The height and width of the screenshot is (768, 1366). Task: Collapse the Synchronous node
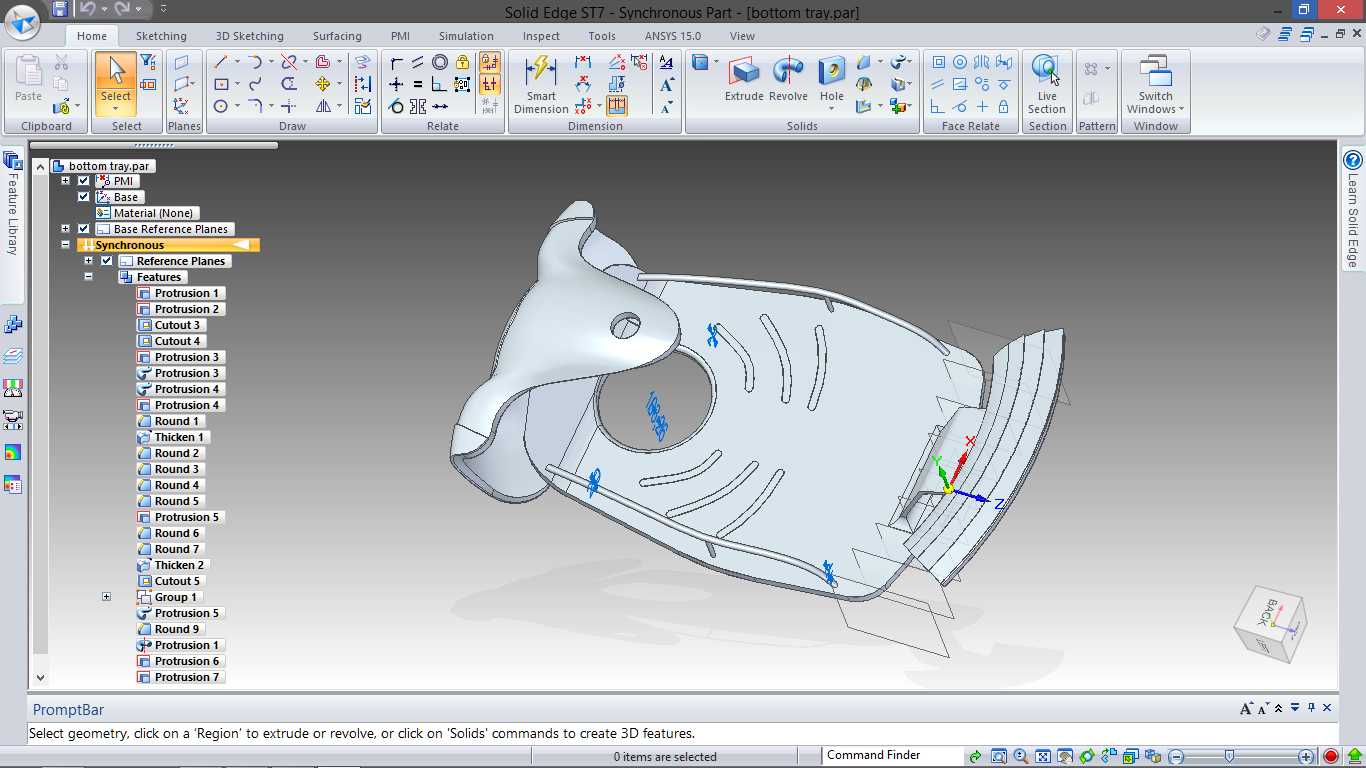click(65, 245)
